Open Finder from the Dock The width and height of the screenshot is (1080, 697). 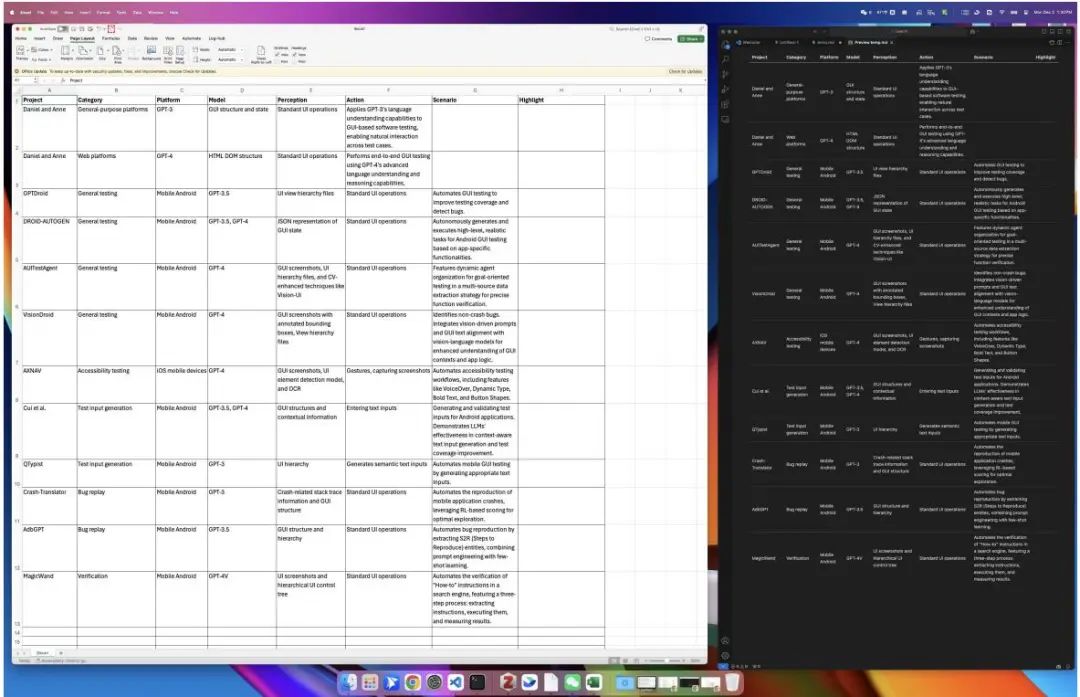(x=349, y=683)
